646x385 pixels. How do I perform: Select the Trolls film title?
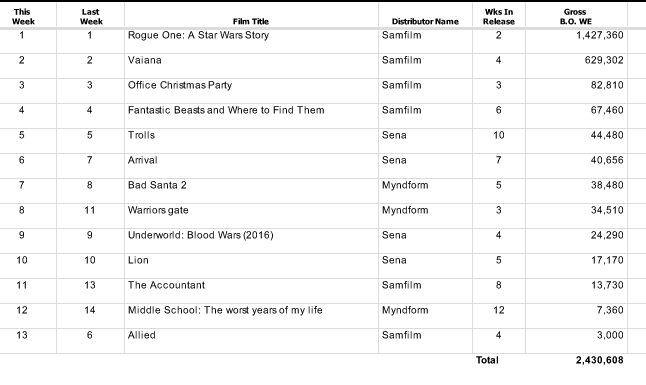[141, 135]
